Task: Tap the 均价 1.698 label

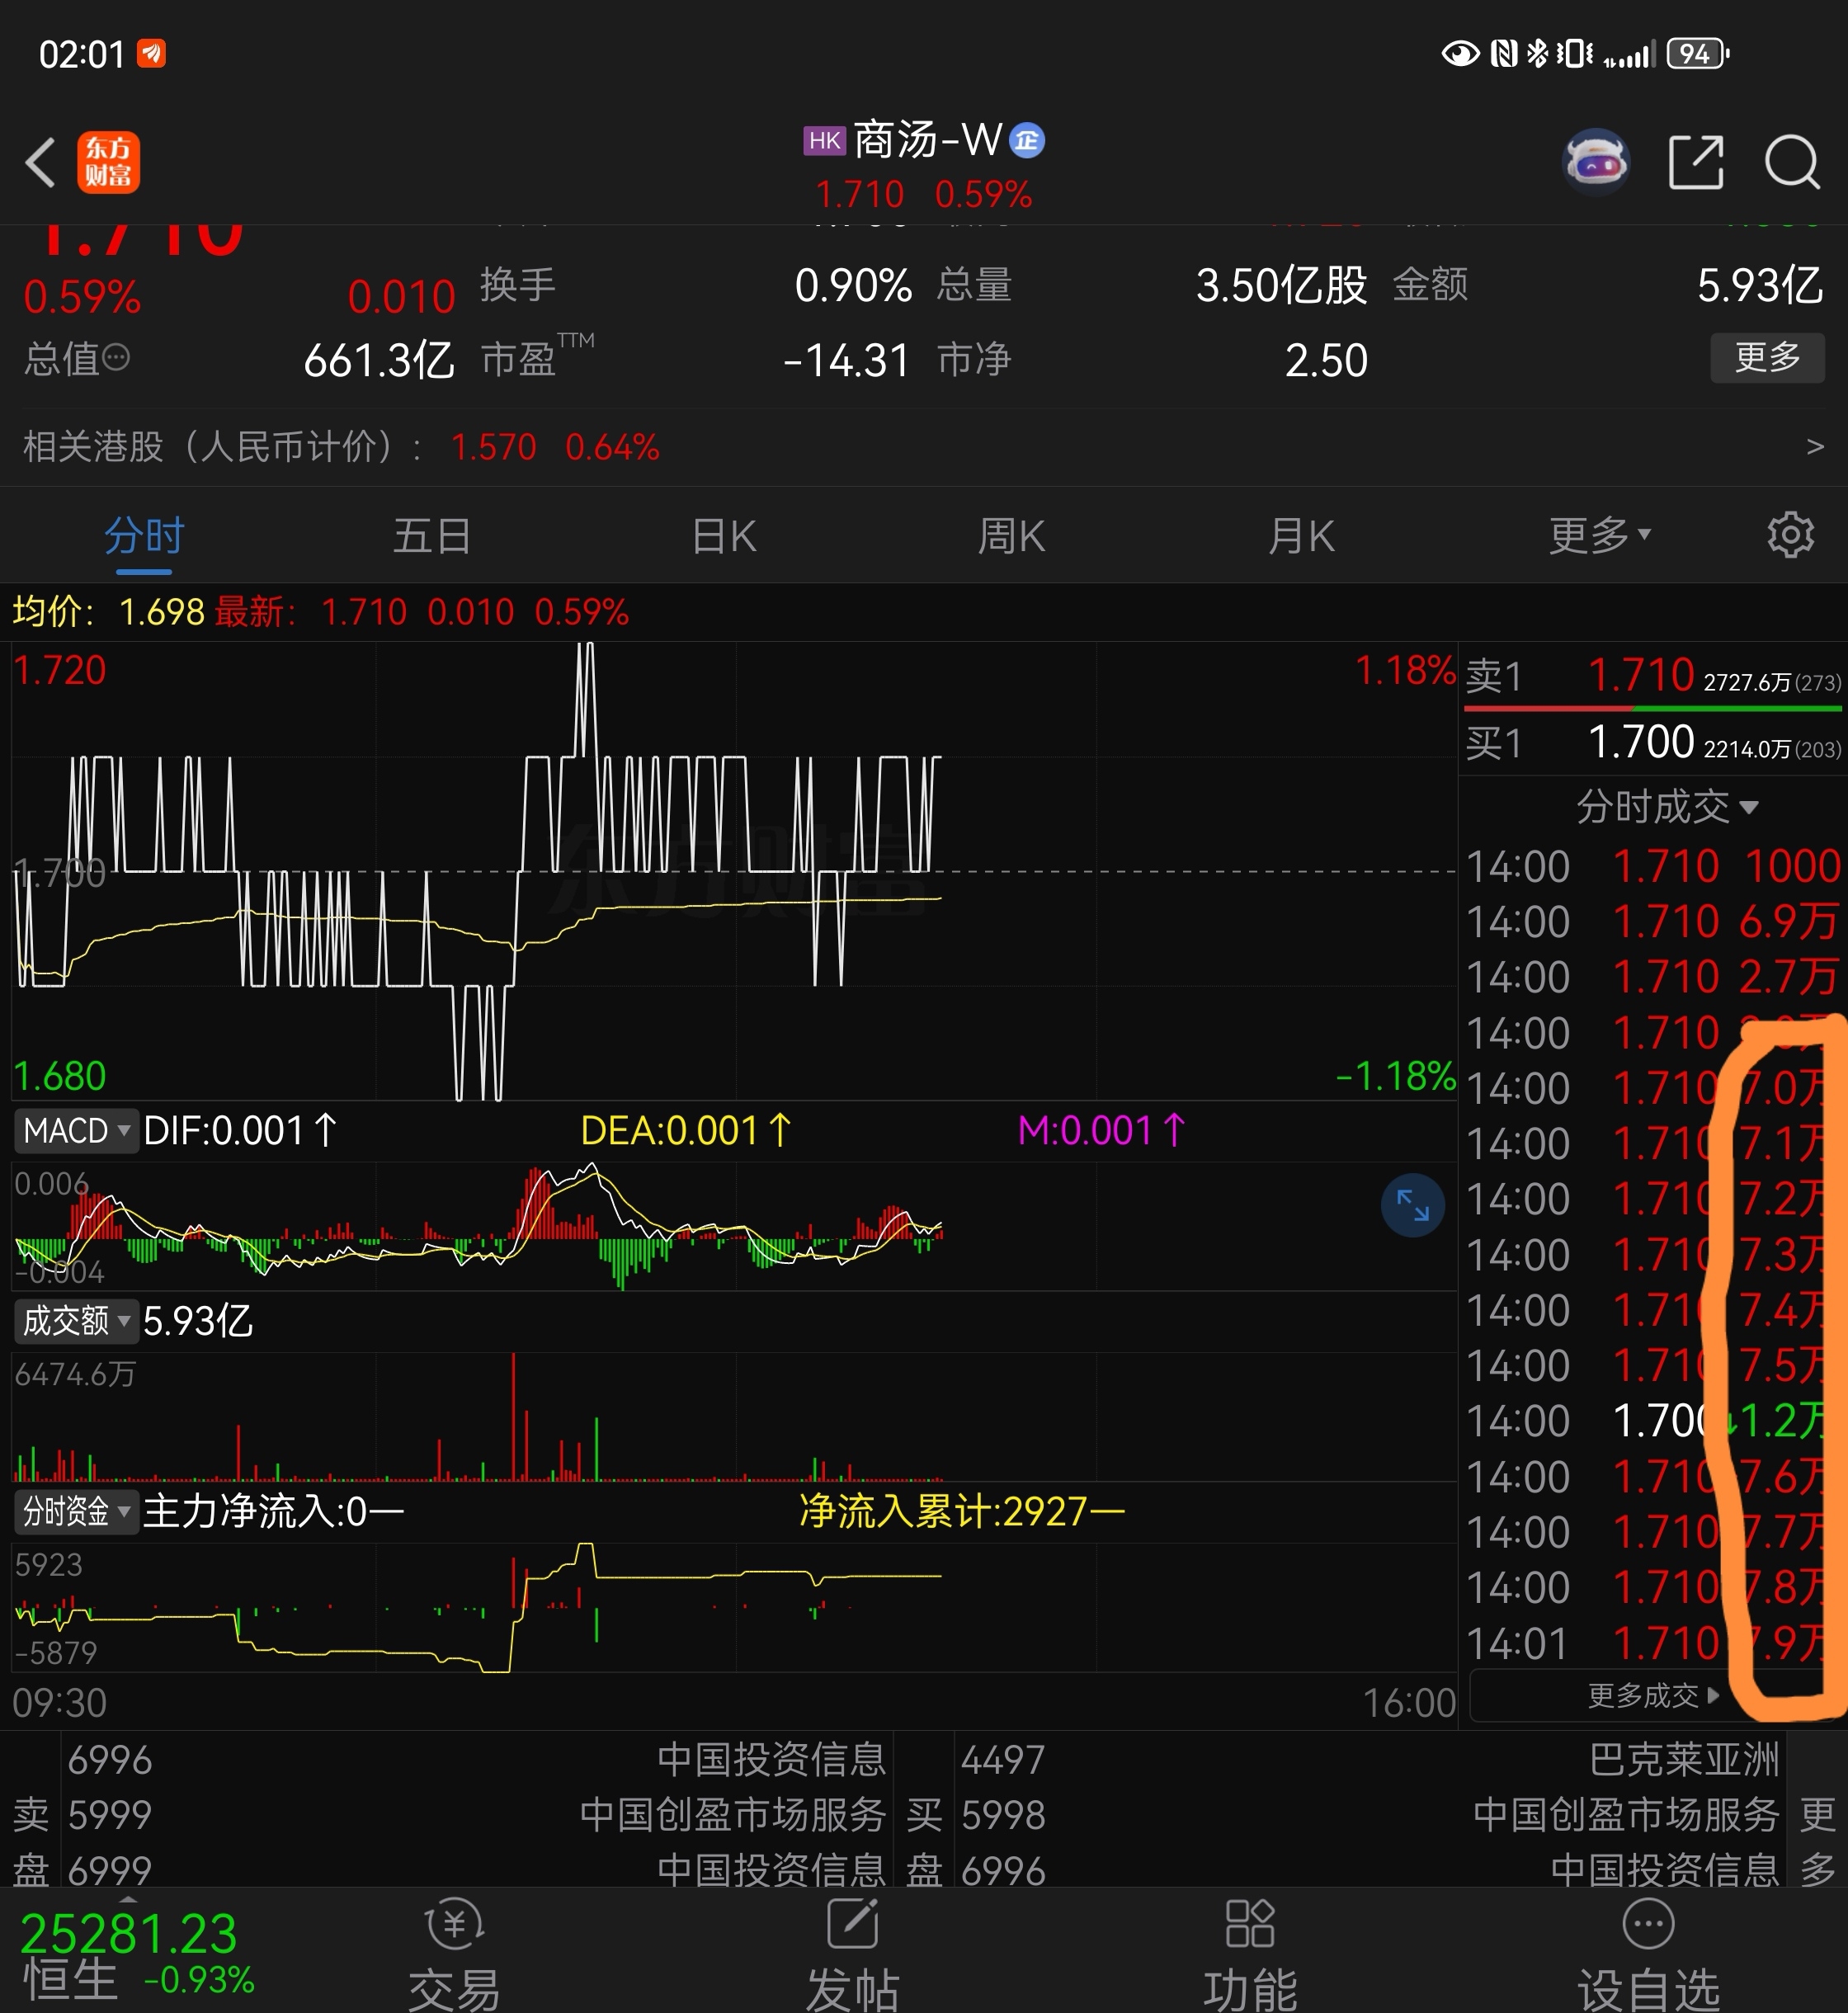Action: [108, 611]
